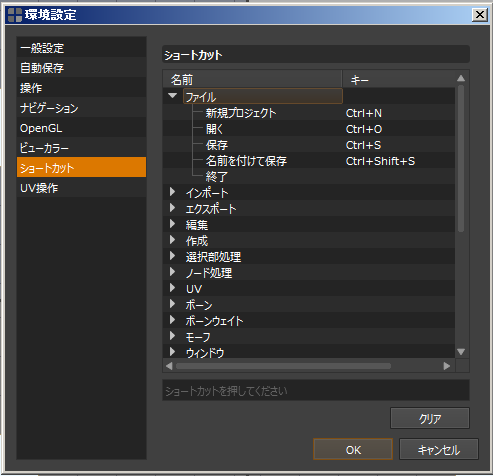Collapse the ファイル tree group
Viewport: 493px width, 476px height.
172,96
